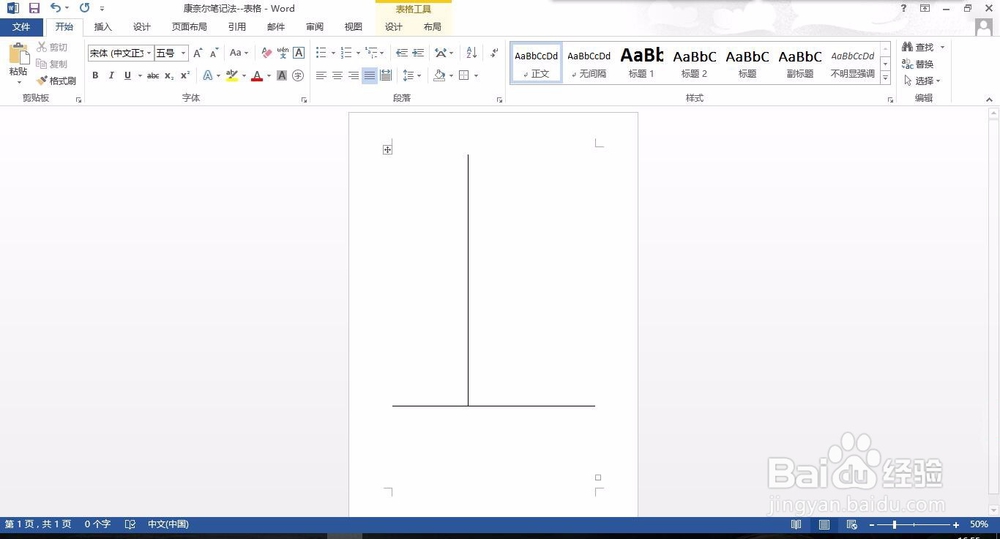Open Change Case dropdown
Image resolution: width=1000 pixels, height=539 pixels.
(239, 53)
